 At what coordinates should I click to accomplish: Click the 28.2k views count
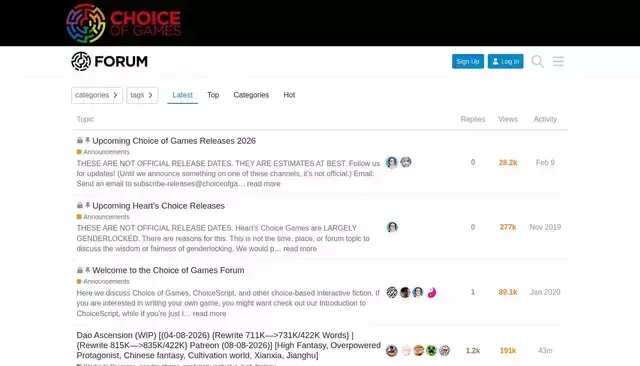(x=508, y=162)
